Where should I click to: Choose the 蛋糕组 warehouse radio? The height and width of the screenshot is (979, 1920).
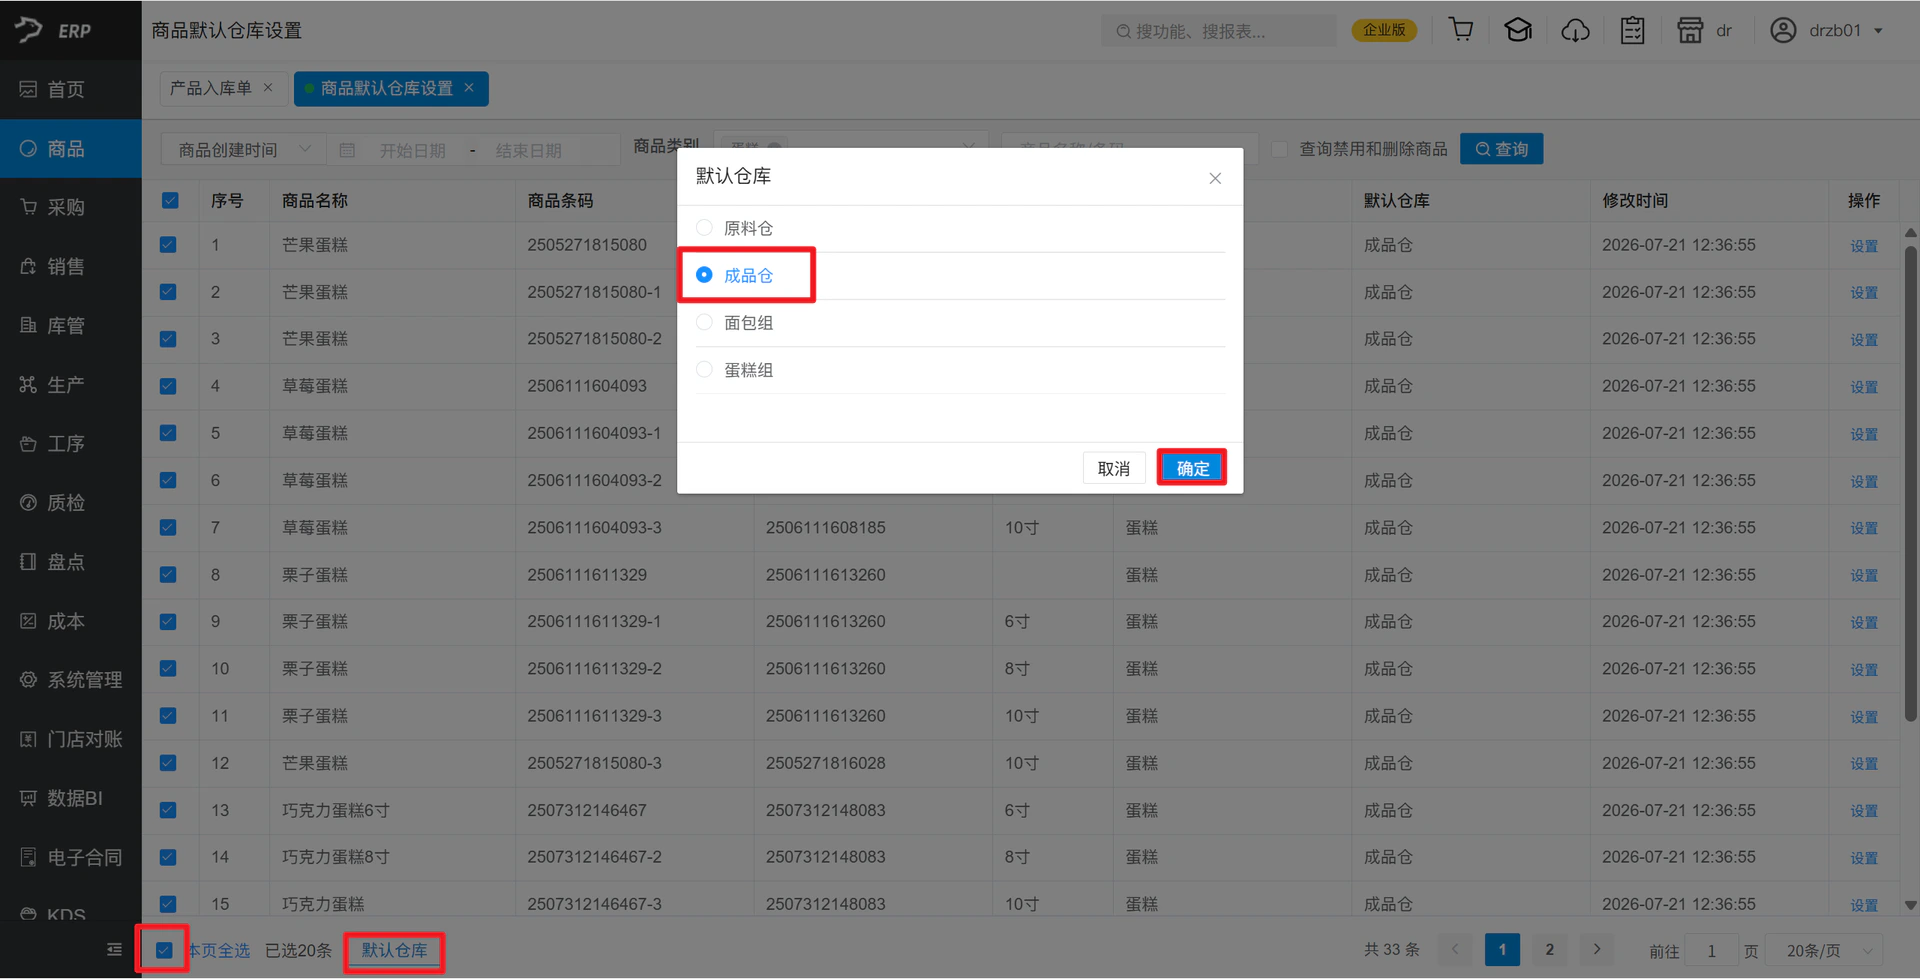coord(704,369)
